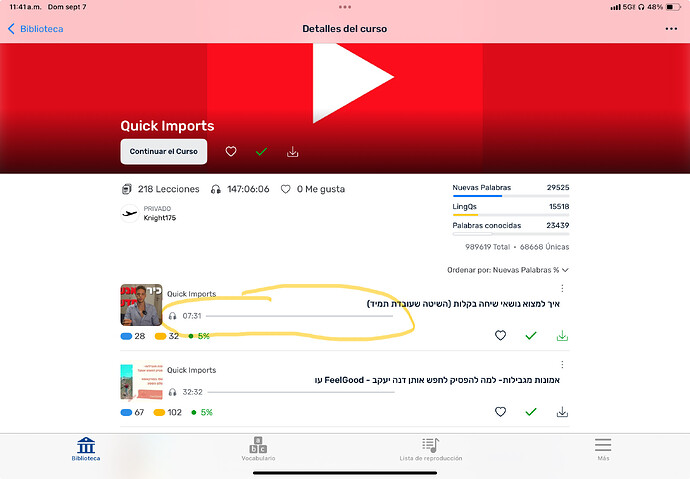Go back to Biblioteca
Screen dimensions: 690x479
(x=35, y=29)
